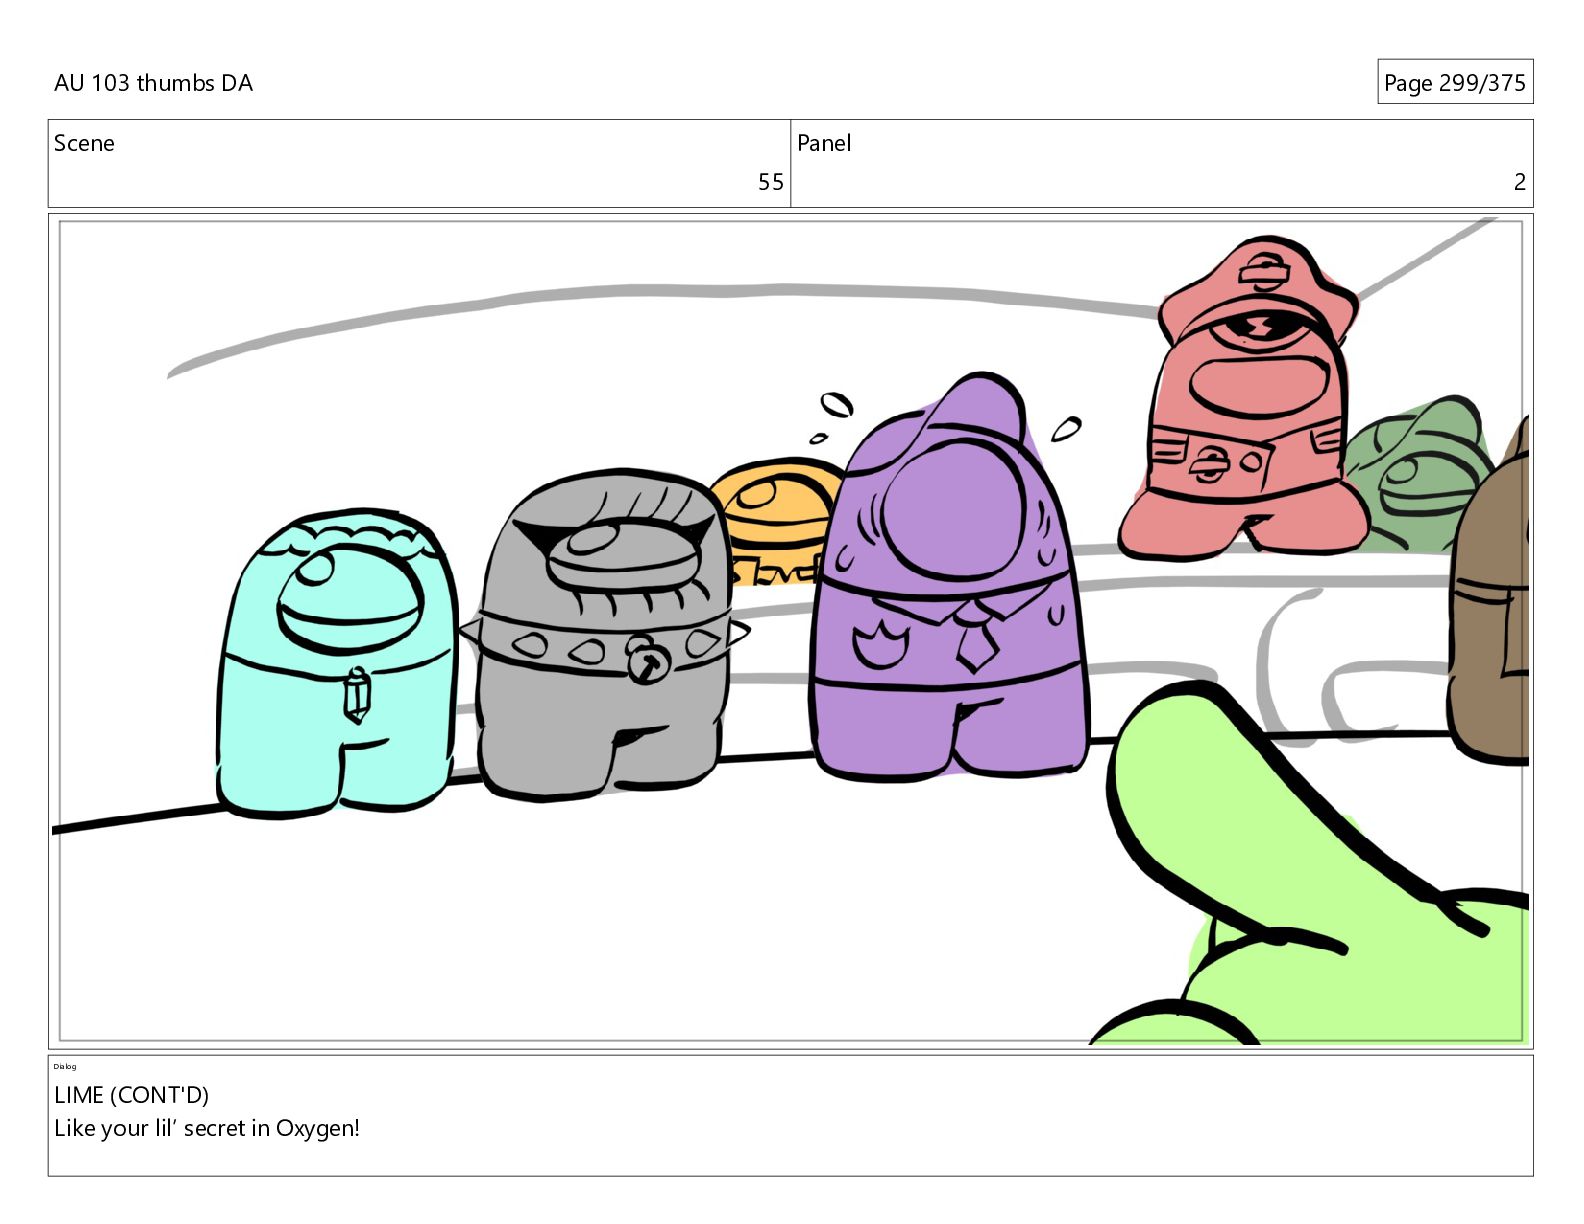Viewport: 1584px width, 1224px height.
Task: Click the 'LIME (CONT'D)' speaker name
Action: click(x=131, y=1095)
